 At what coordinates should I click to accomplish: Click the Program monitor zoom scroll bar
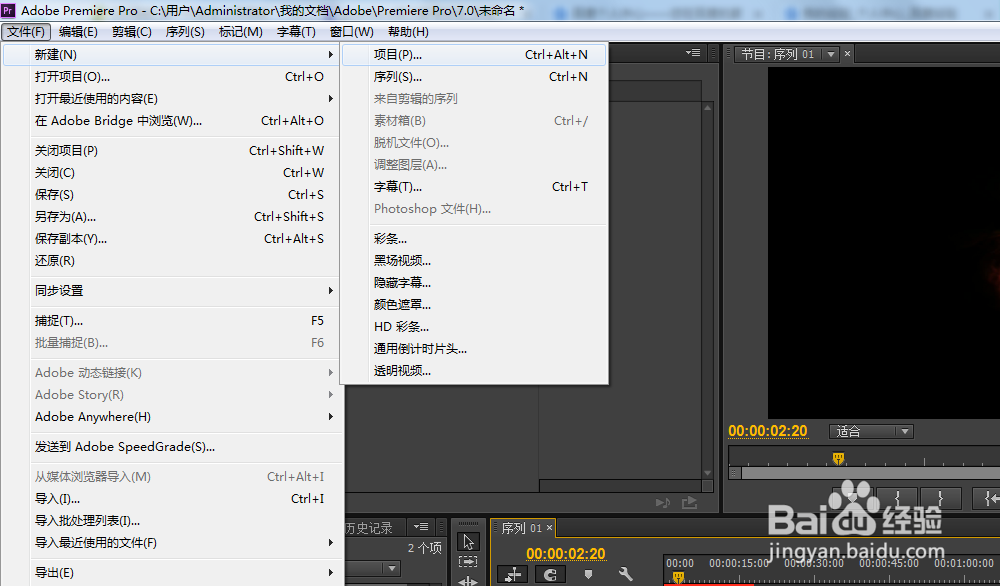pyautogui.click(x=871, y=474)
